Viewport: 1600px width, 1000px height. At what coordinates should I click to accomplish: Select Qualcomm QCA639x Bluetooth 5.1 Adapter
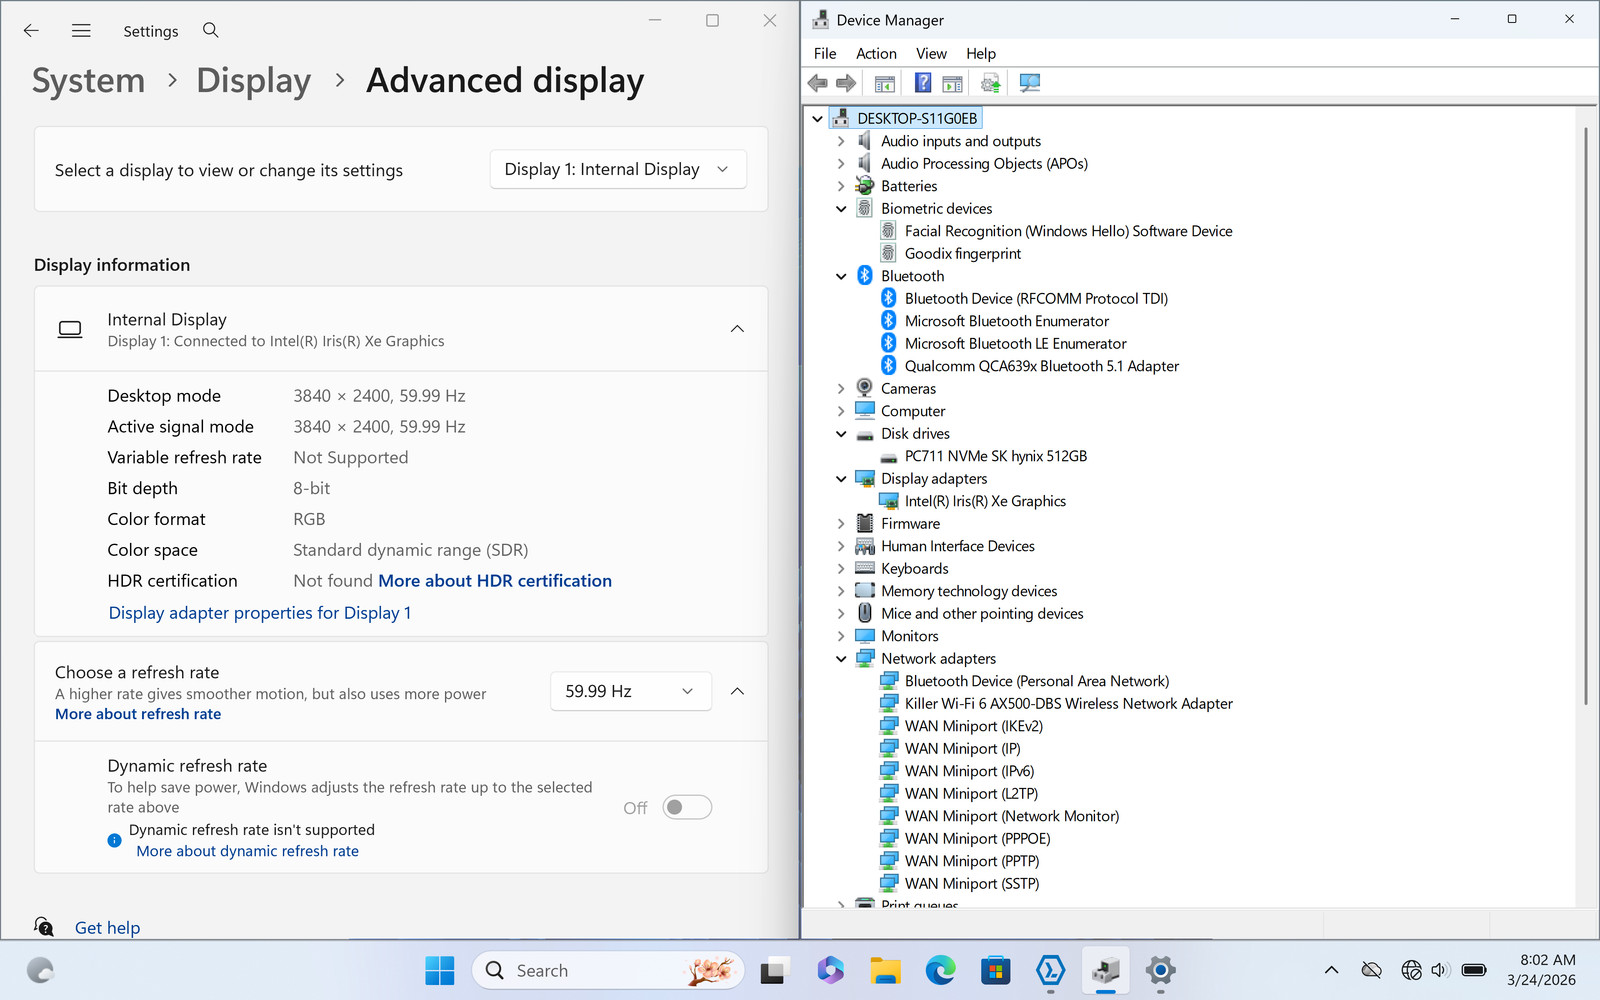coord(1042,366)
